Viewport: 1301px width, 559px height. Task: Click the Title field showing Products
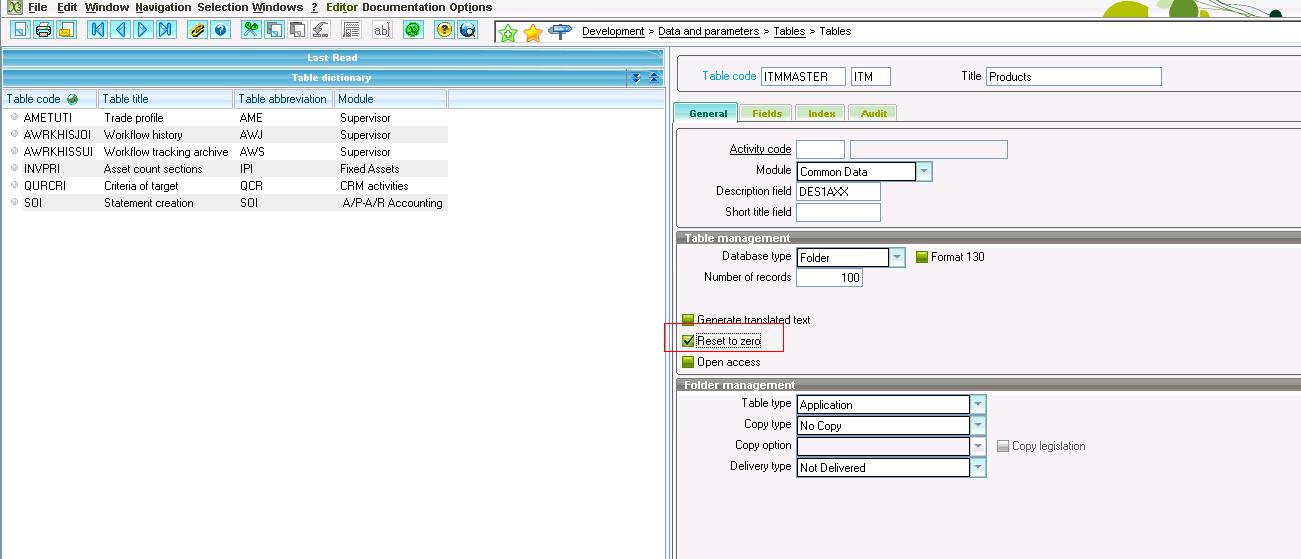(1074, 76)
